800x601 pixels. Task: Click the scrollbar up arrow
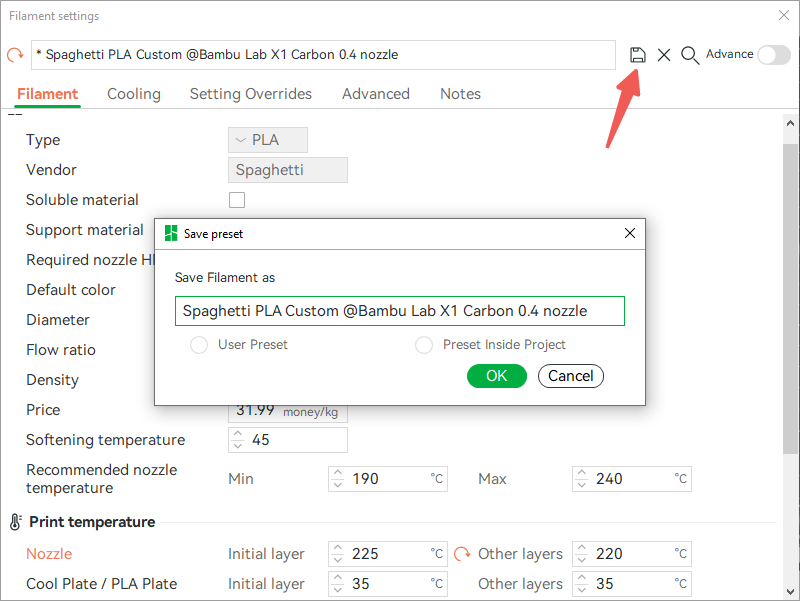click(790, 123)
